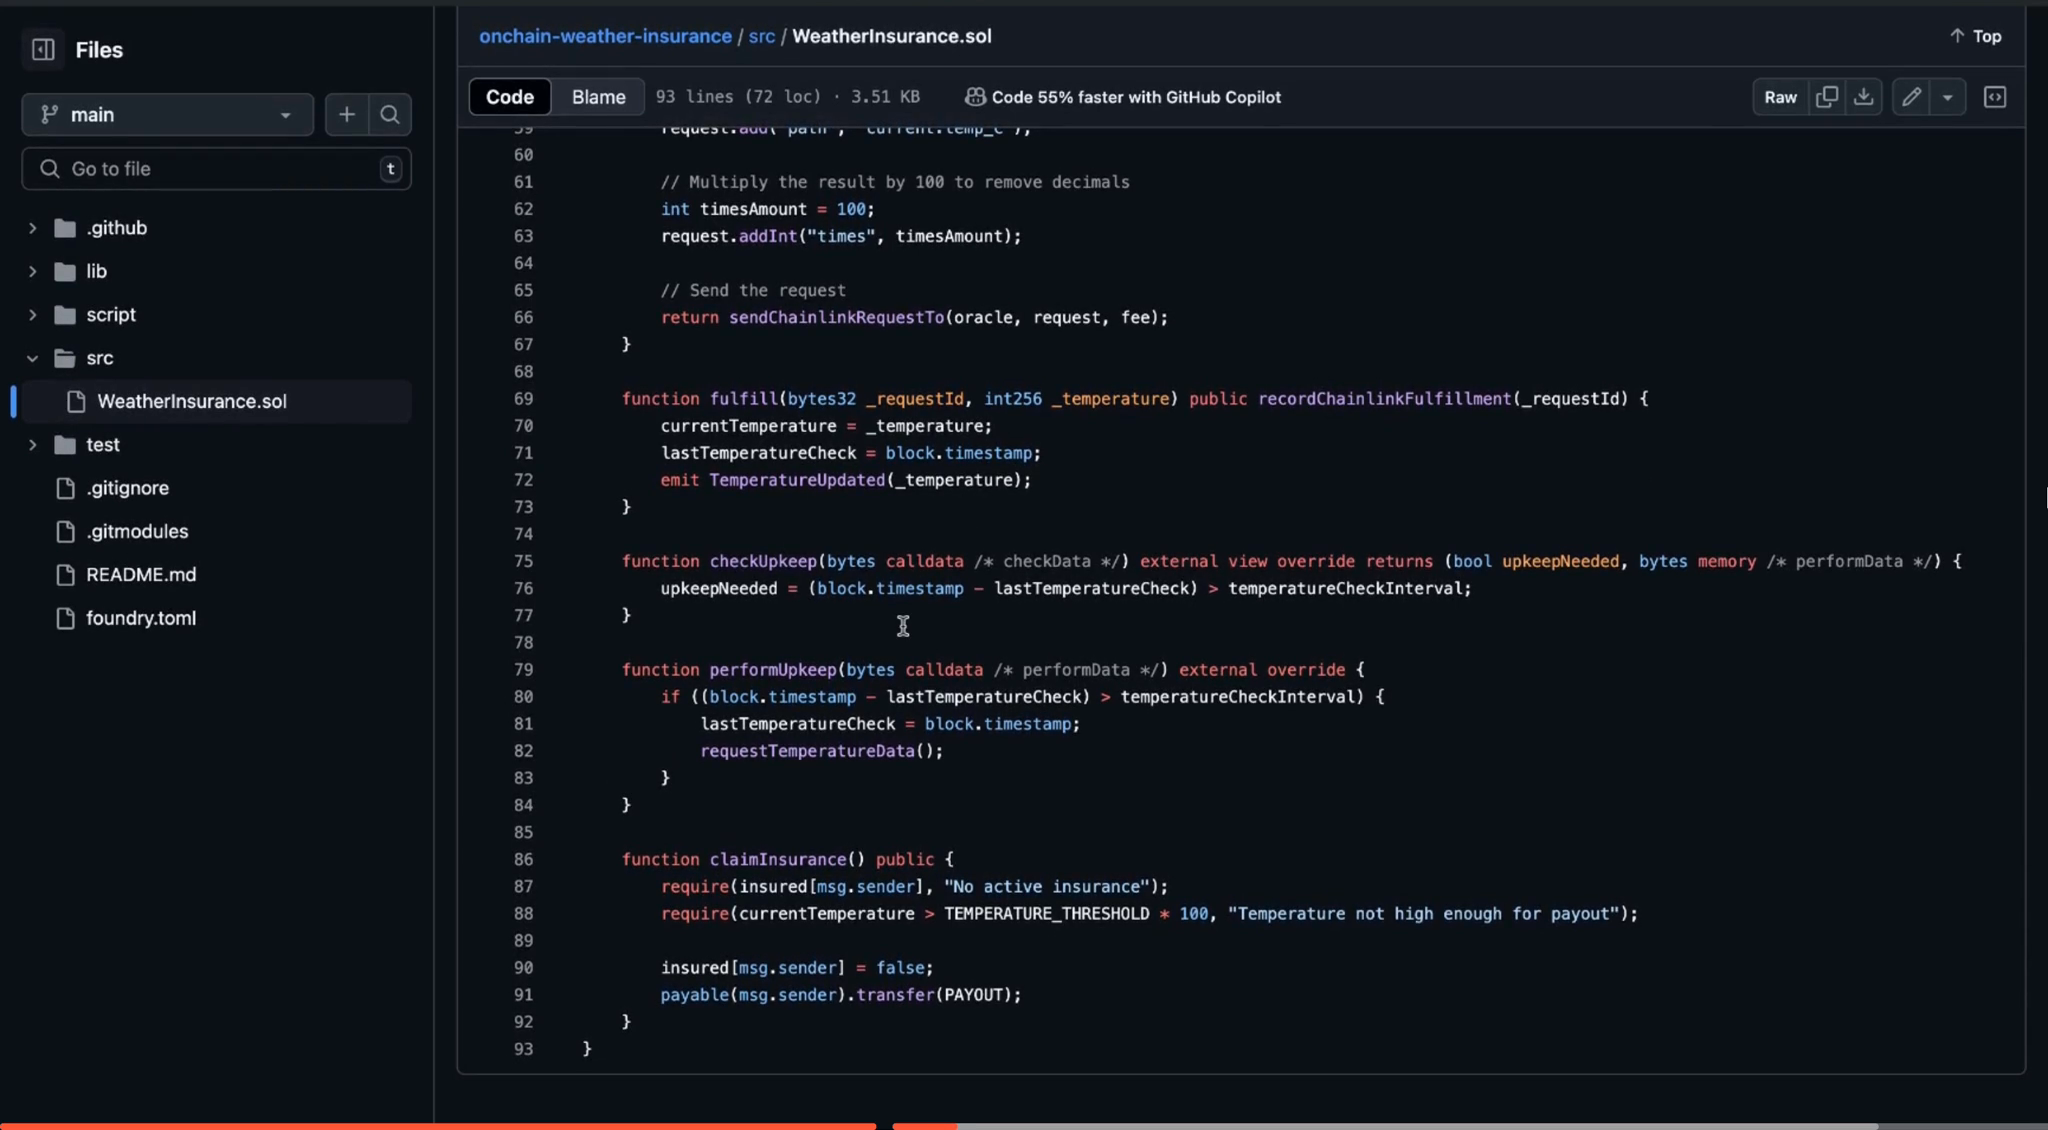Click the WeatherInsurance.sol file icon
The height and width of the screenshot is (1130, 2048).
pos(76,401)
